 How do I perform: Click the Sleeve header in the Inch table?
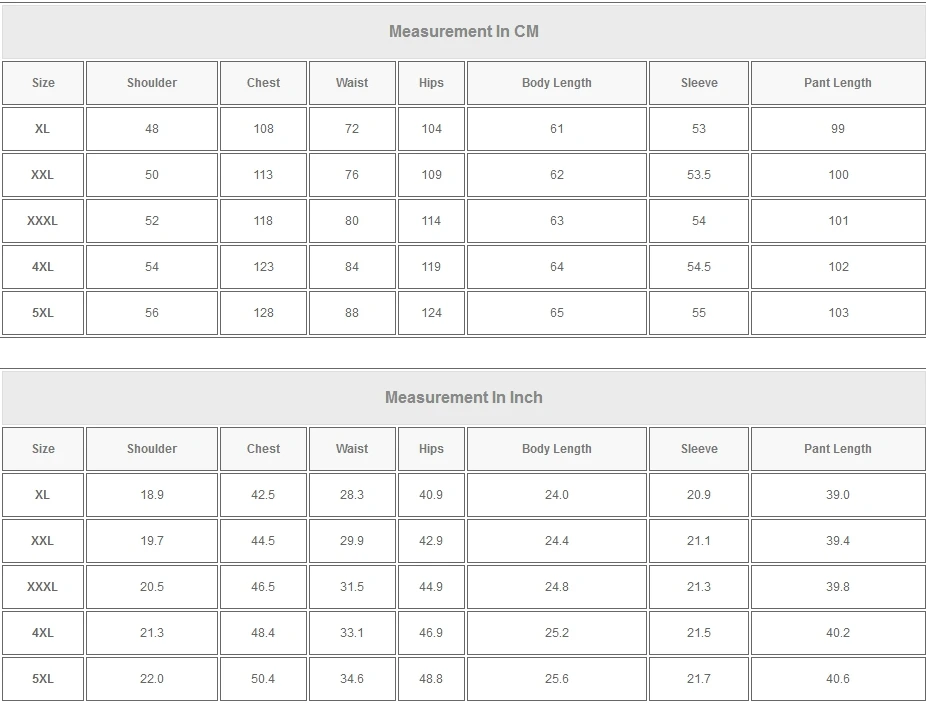click(x=699, y=449)
